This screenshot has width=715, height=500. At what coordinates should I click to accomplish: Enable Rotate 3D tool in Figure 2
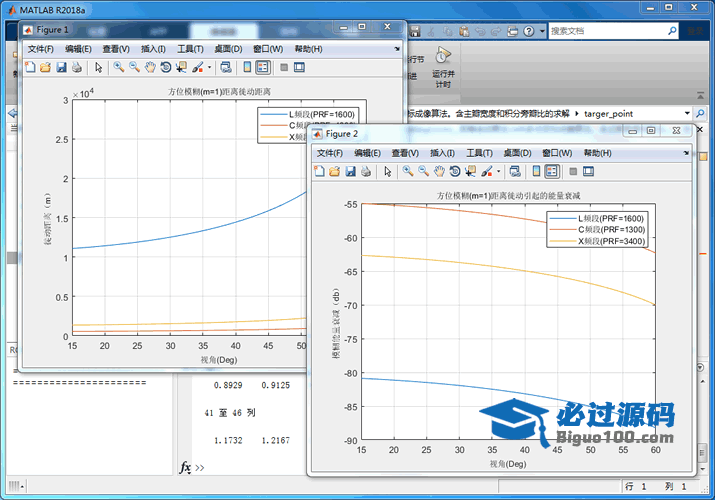tap(455, 171)
